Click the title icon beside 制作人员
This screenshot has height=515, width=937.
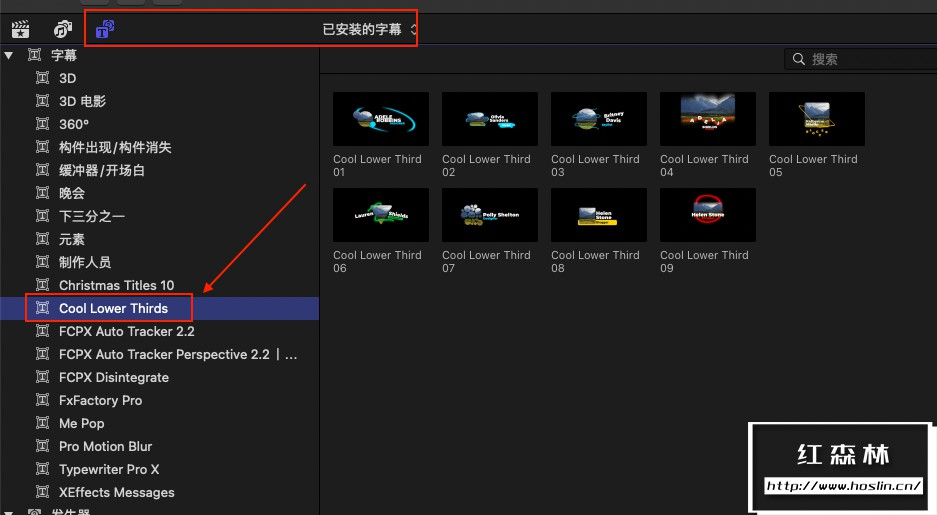(42, 262)
